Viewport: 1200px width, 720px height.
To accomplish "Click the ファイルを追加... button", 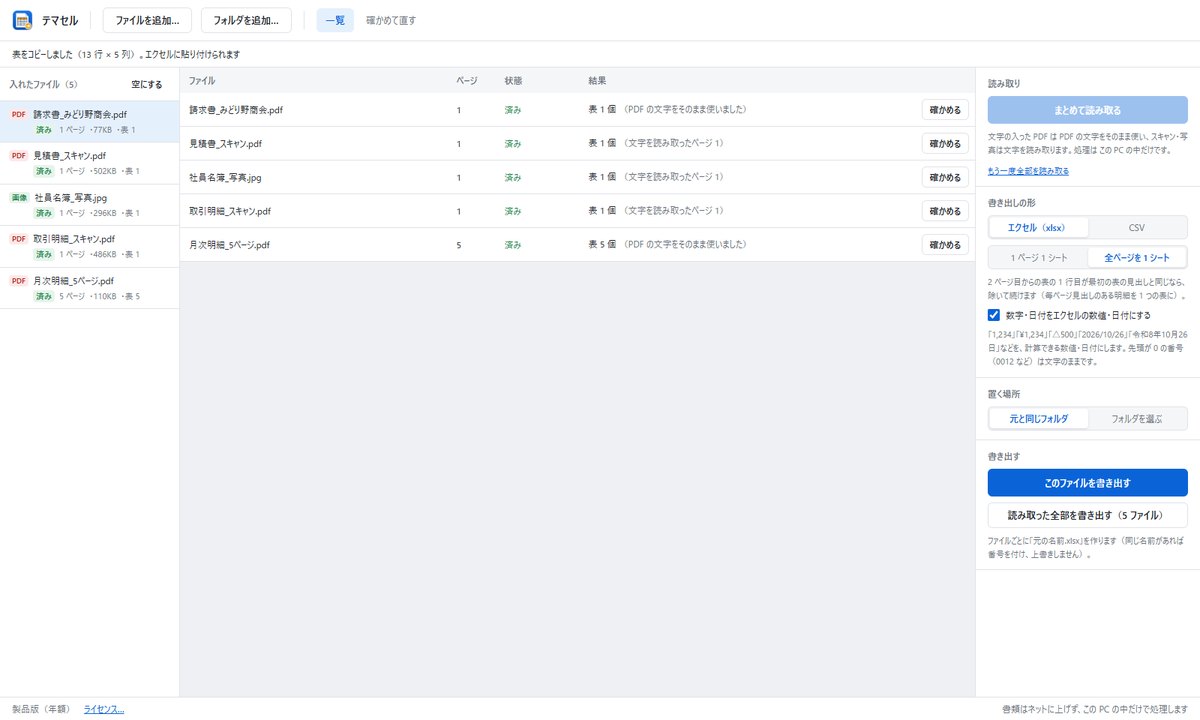I will point(147,20).
